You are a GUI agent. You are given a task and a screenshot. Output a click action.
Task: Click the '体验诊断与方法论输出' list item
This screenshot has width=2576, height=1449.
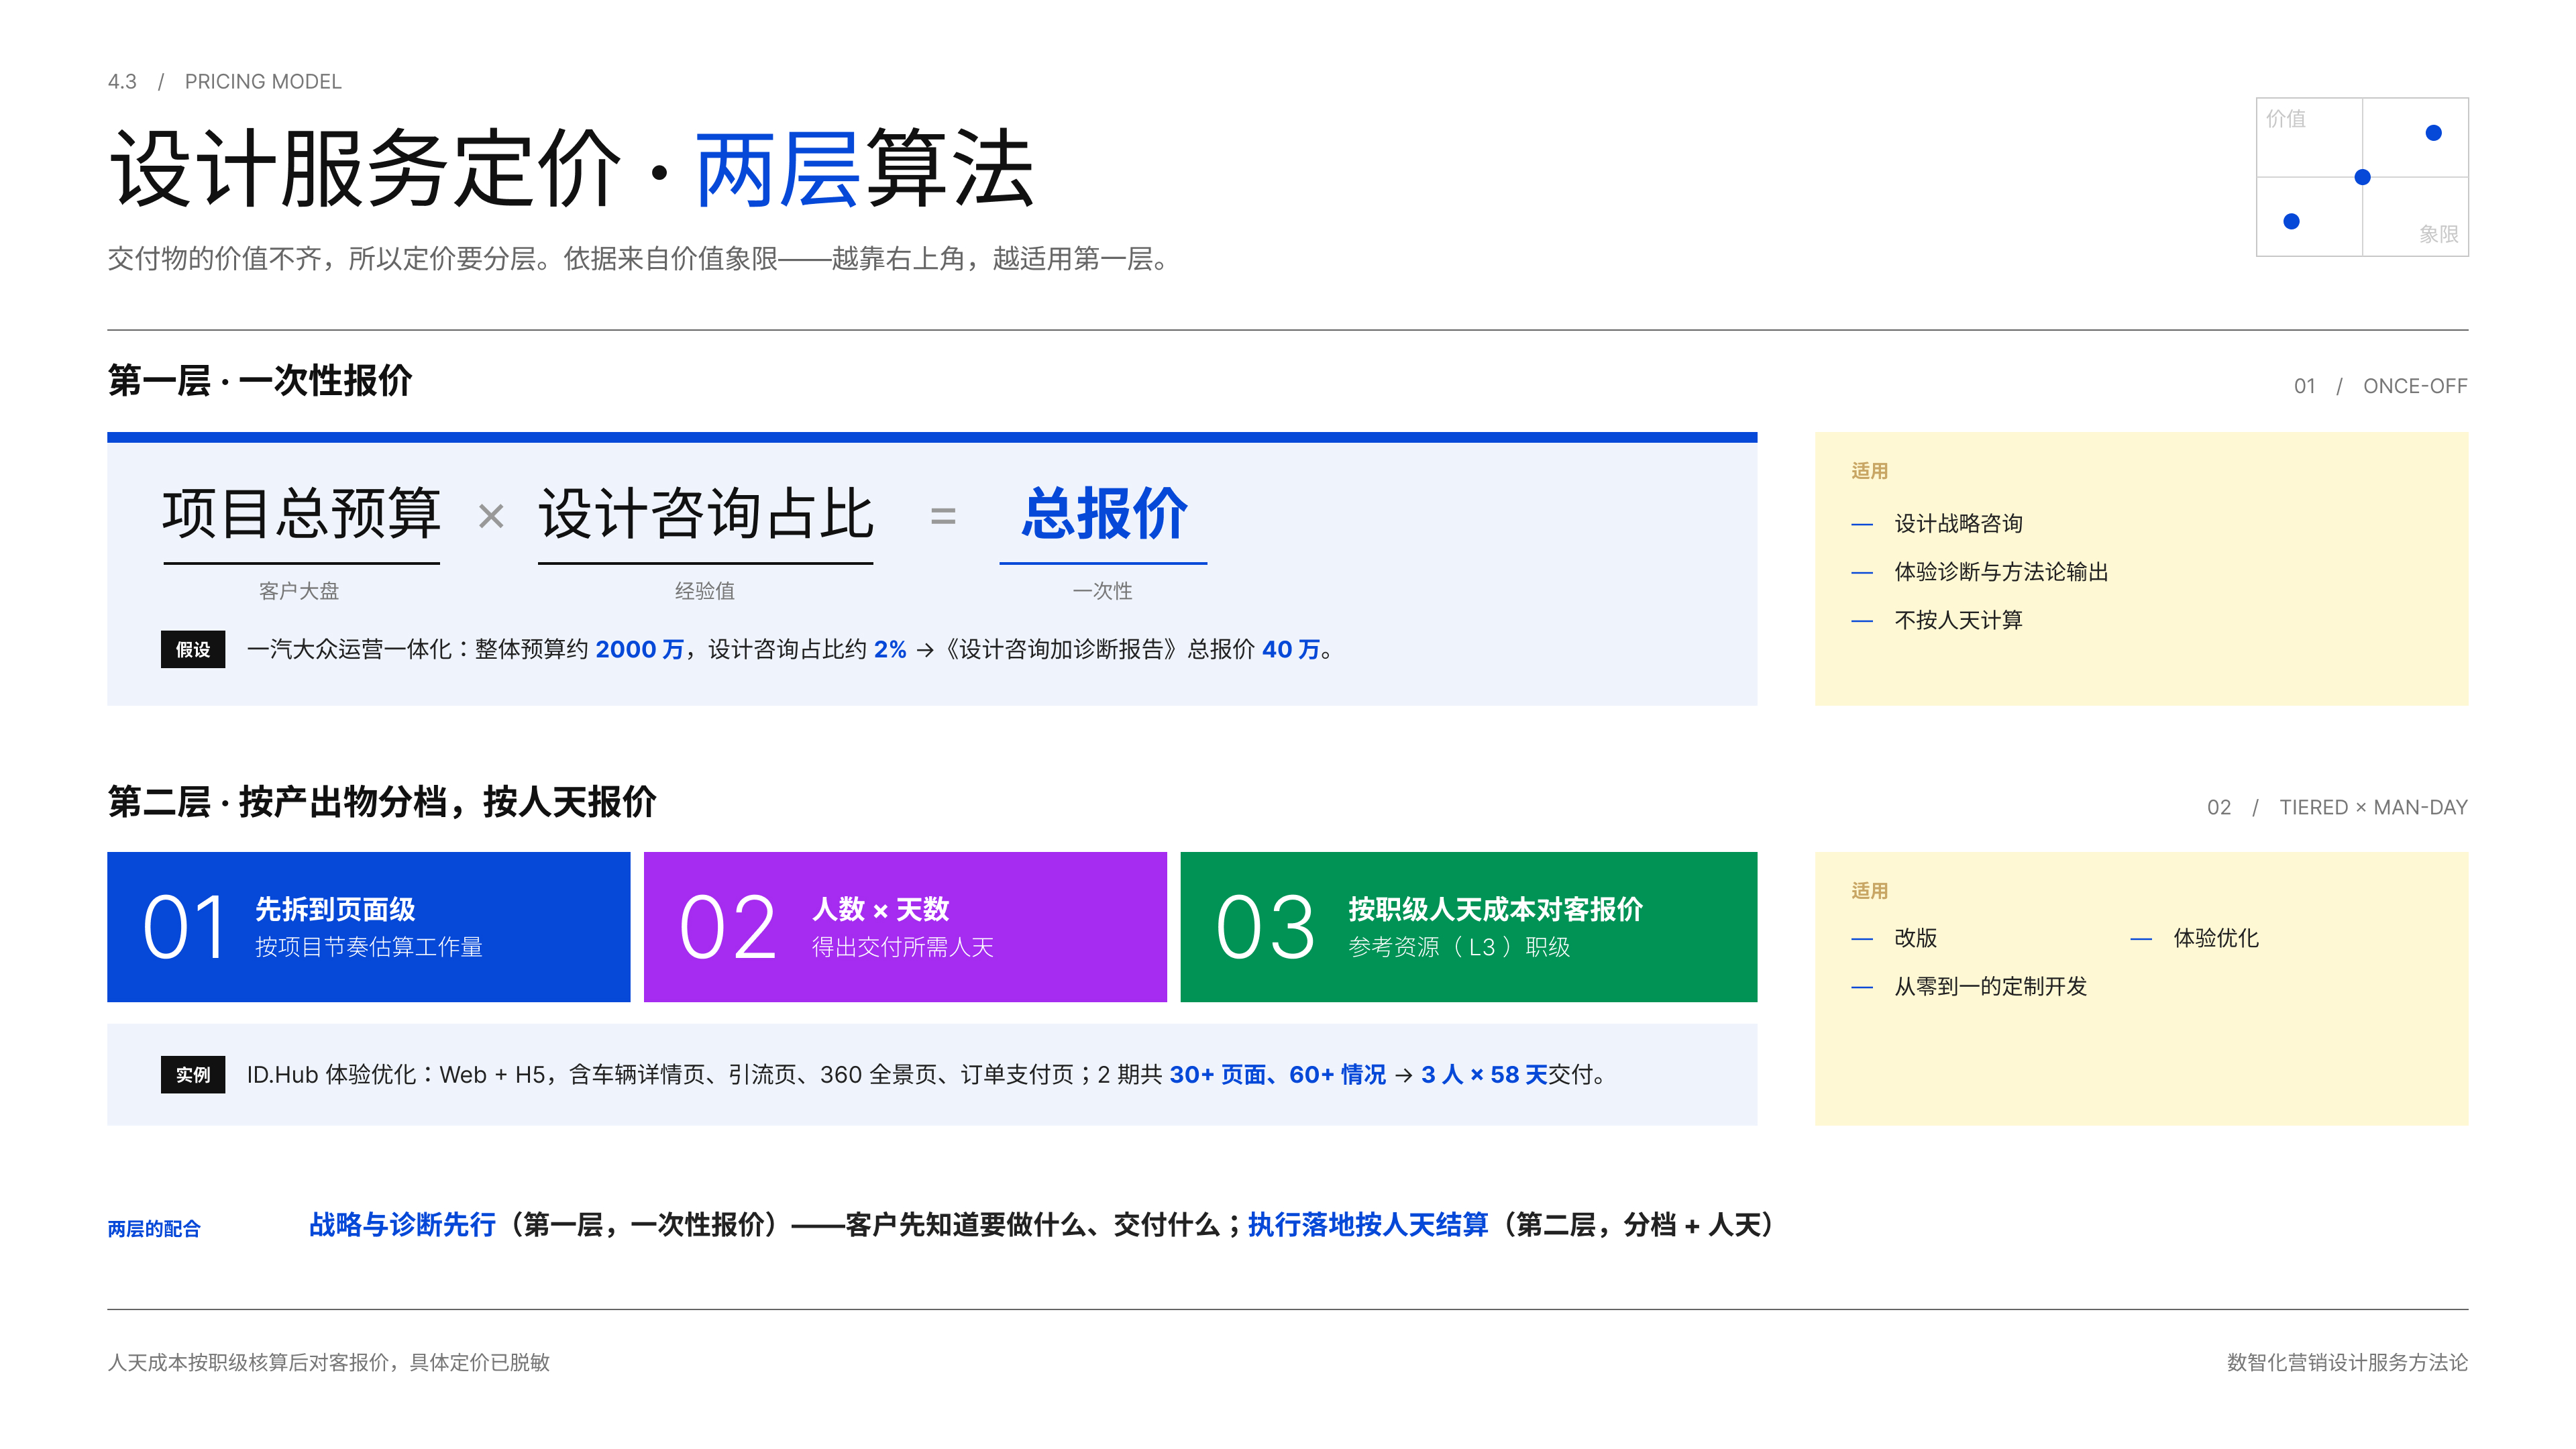[x=2001, y=572]
